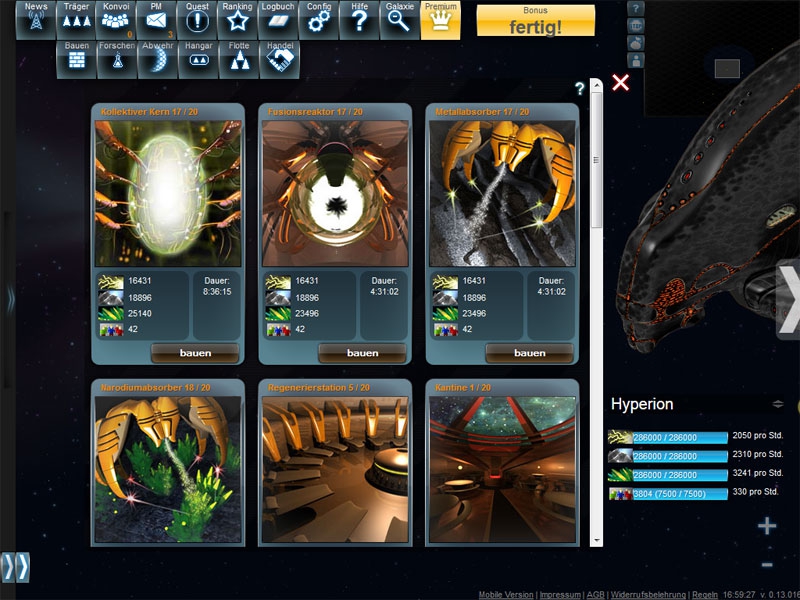Switch to the Hangar tab
Image resolution: width=800 pixels, height=600 pixels.
(x=198, y=60)
